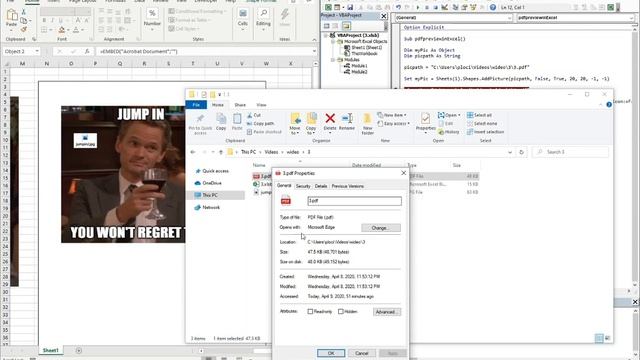Click Insert Function fx icon

click(x=87, y=51)
